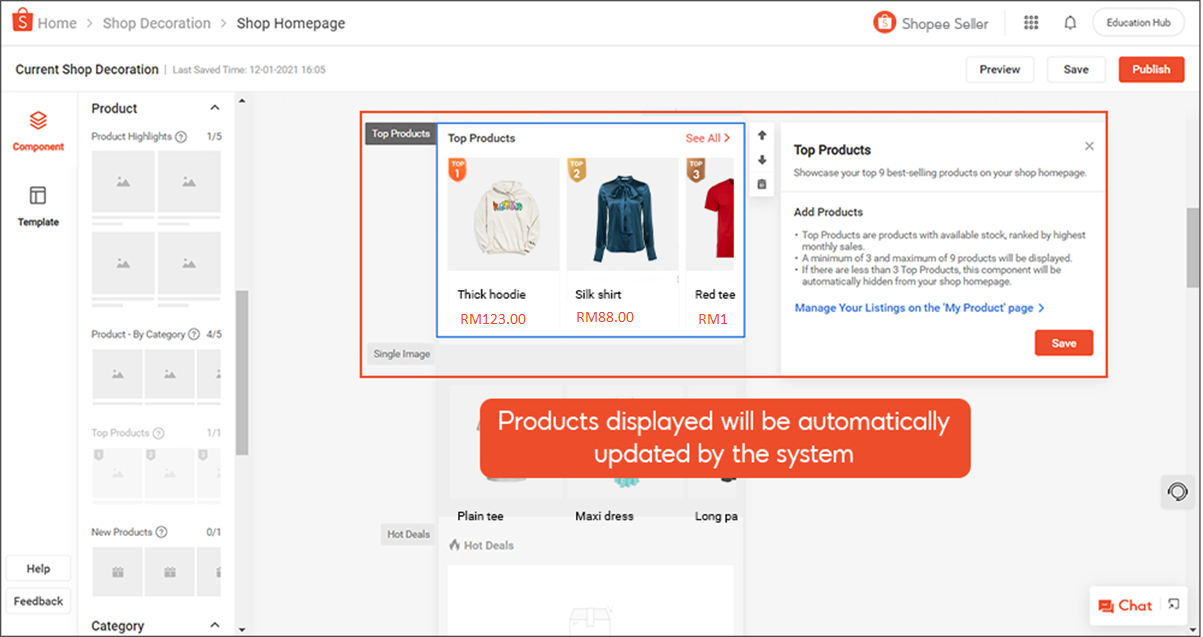Open the apps grid menu
Image resolution: width=1203 pixels, height=637 pixels.
tap(1030, 21)
